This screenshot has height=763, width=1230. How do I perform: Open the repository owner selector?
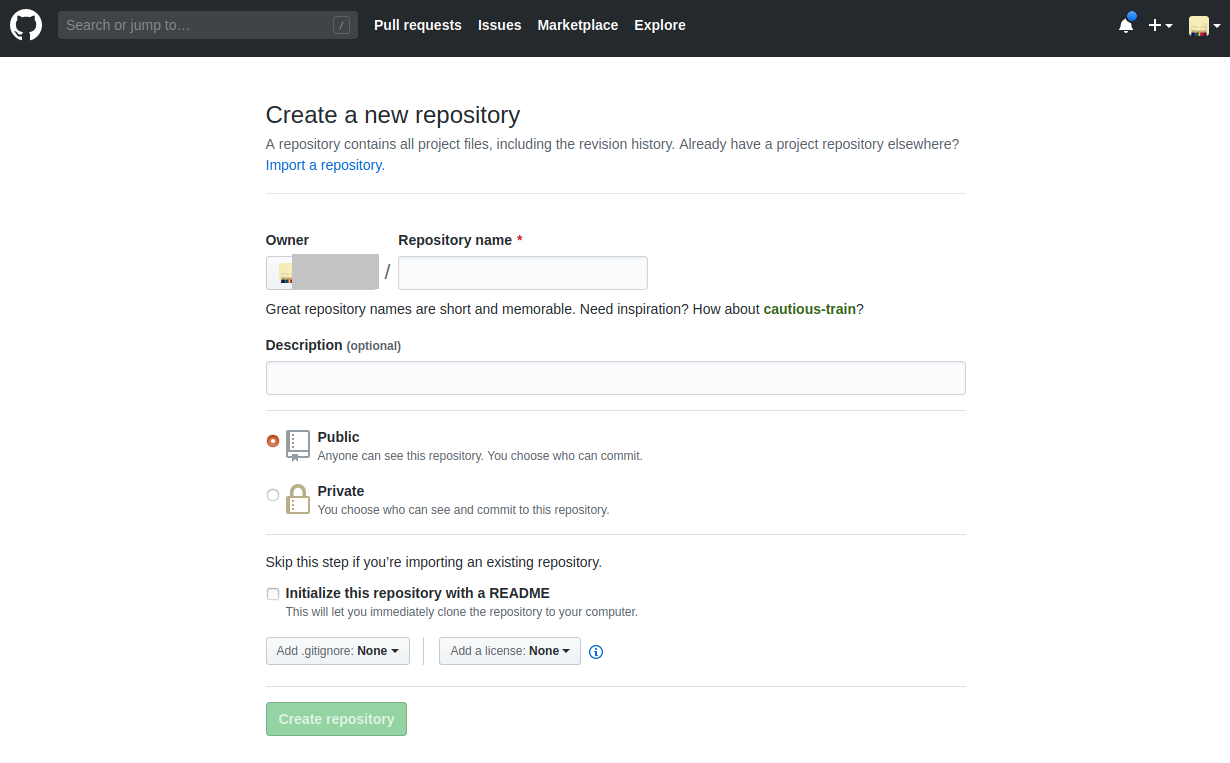[x=322, y=272]
